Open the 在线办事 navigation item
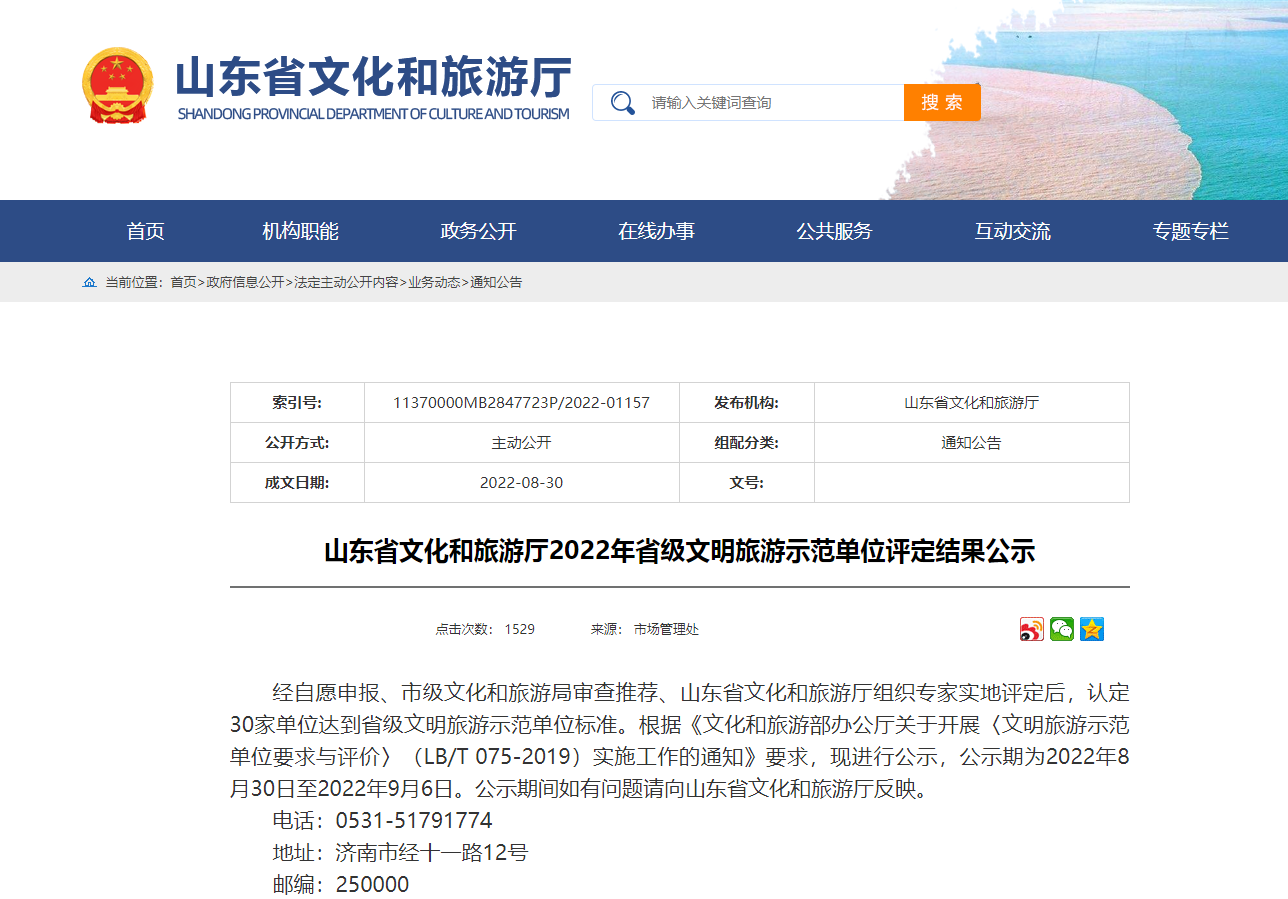The height and width of the screenshot is (899, 1288). 656,231
